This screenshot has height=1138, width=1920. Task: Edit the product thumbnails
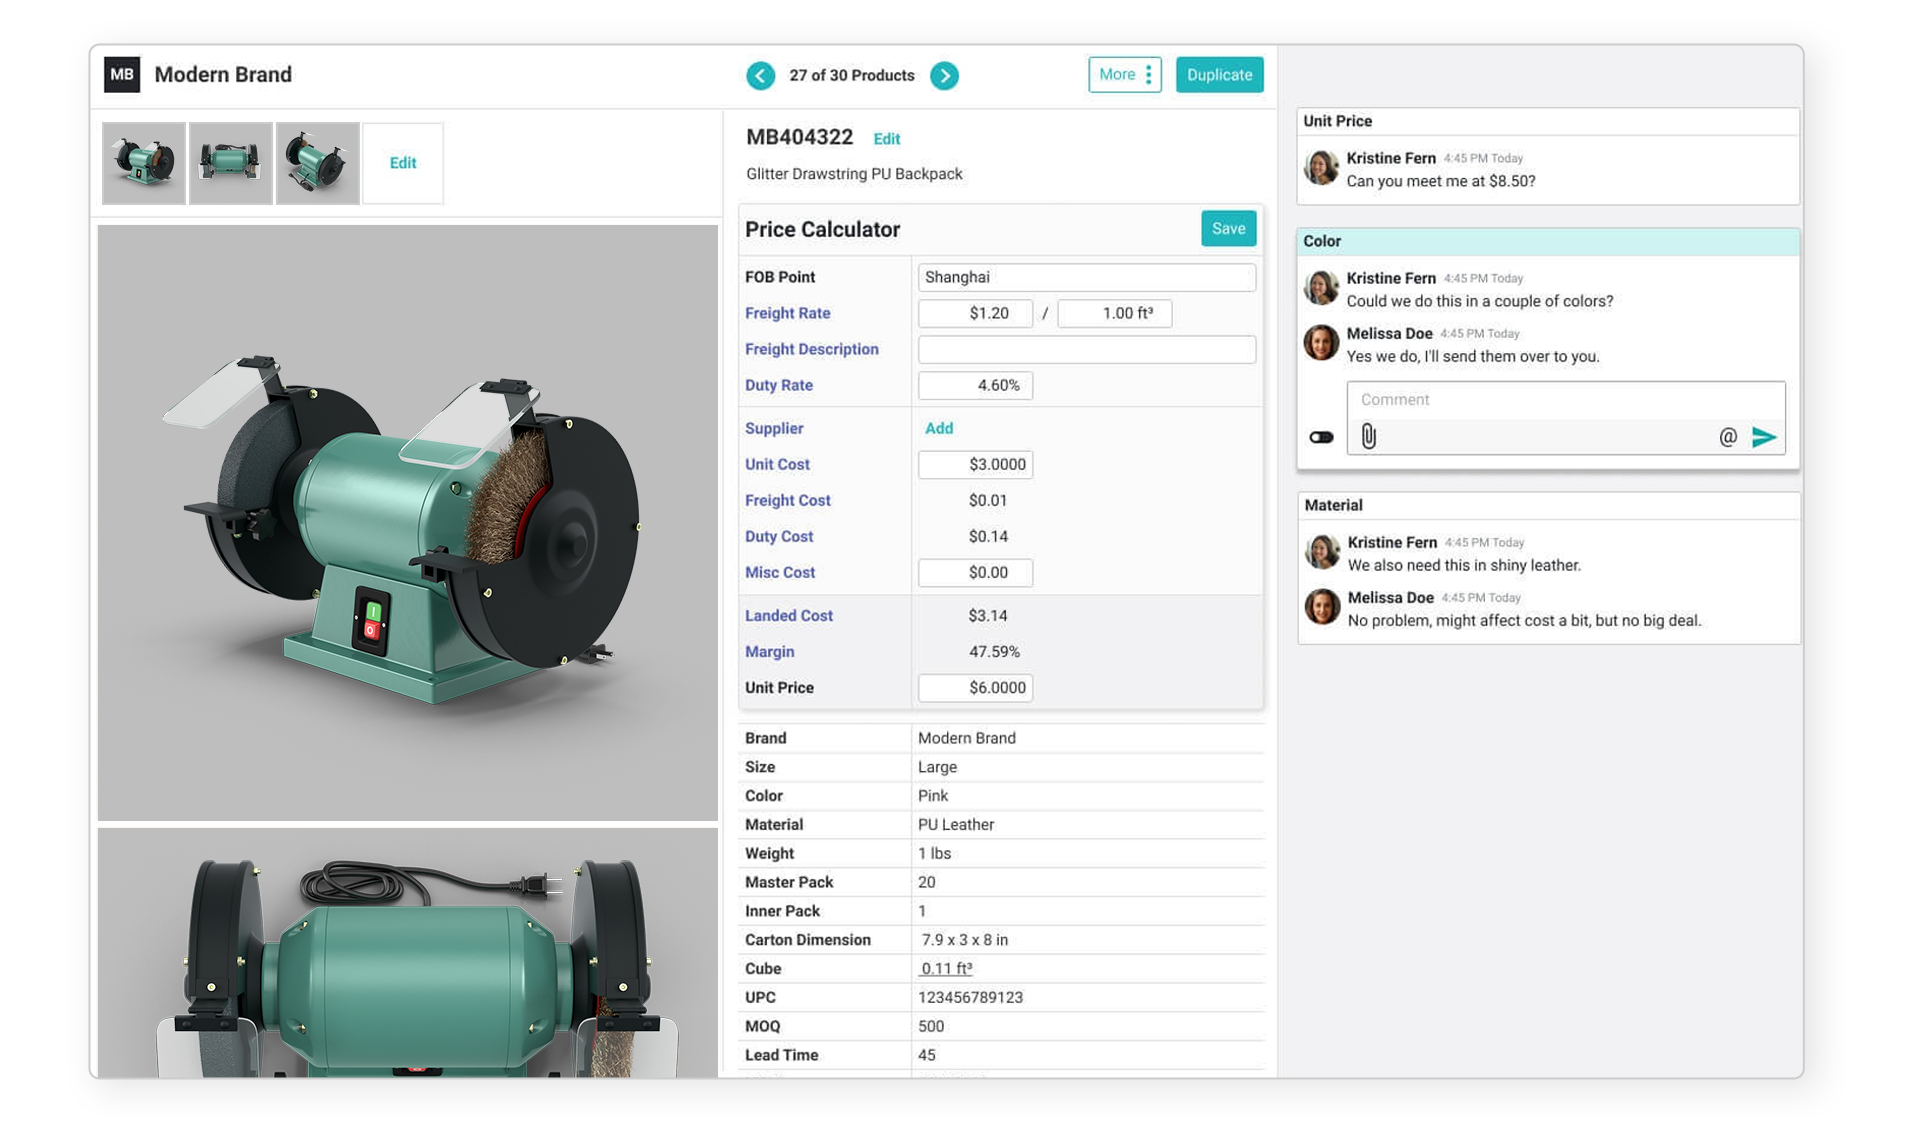pos(403,163)
